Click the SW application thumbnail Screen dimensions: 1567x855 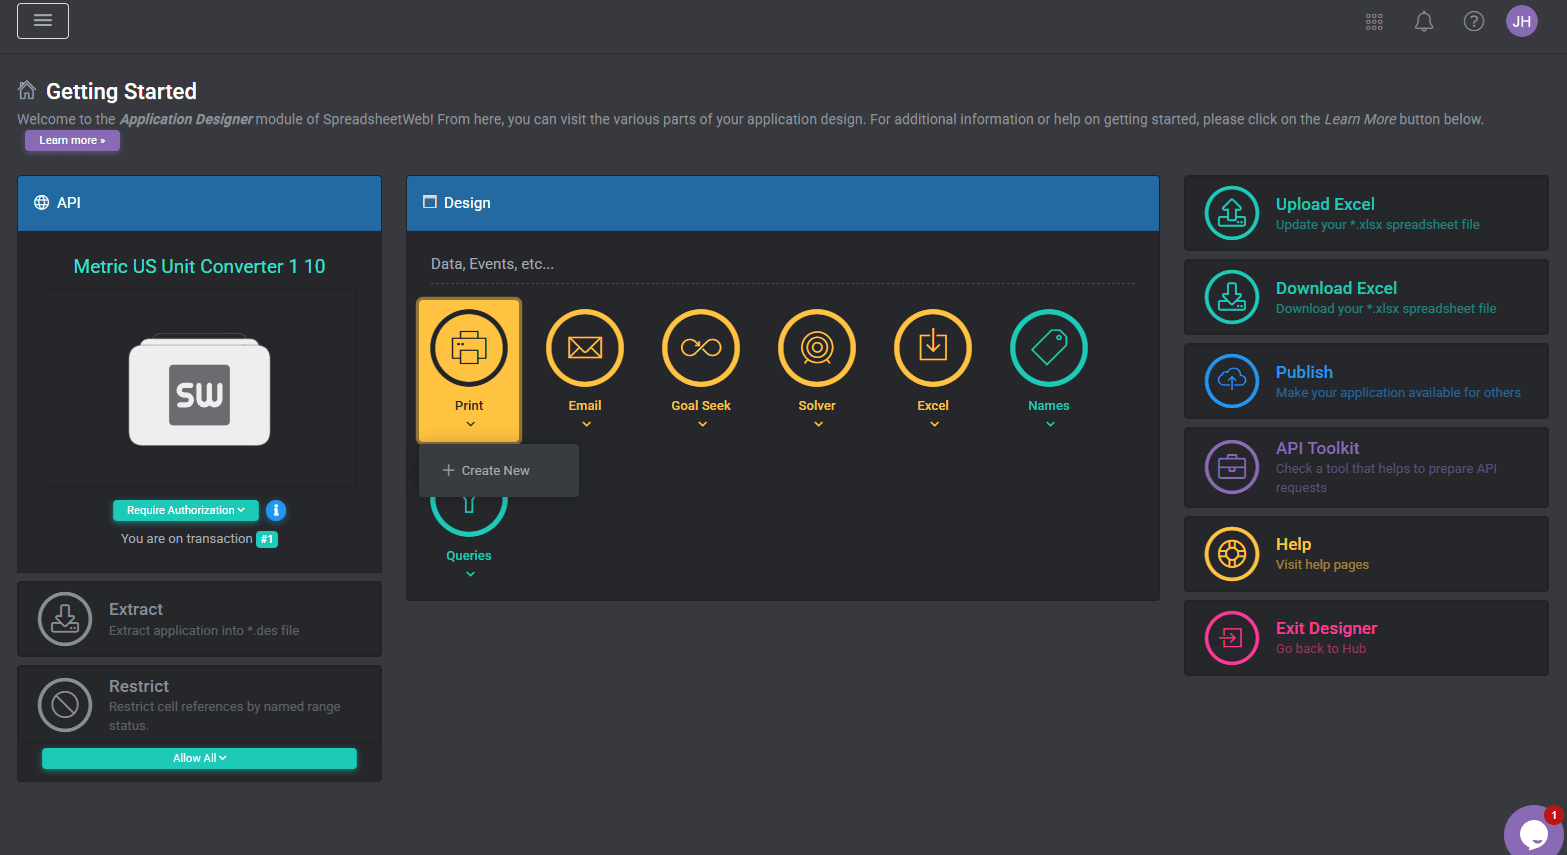200,390
